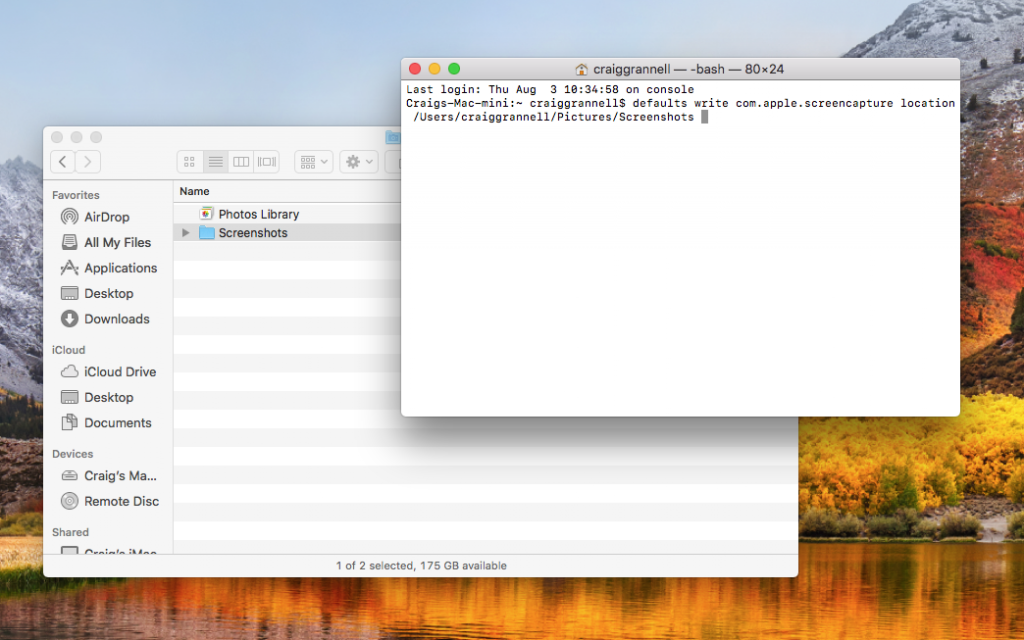Switch Finder to icon view
The width and height of the screenshot is (1024, 640).
pos(189,161)
